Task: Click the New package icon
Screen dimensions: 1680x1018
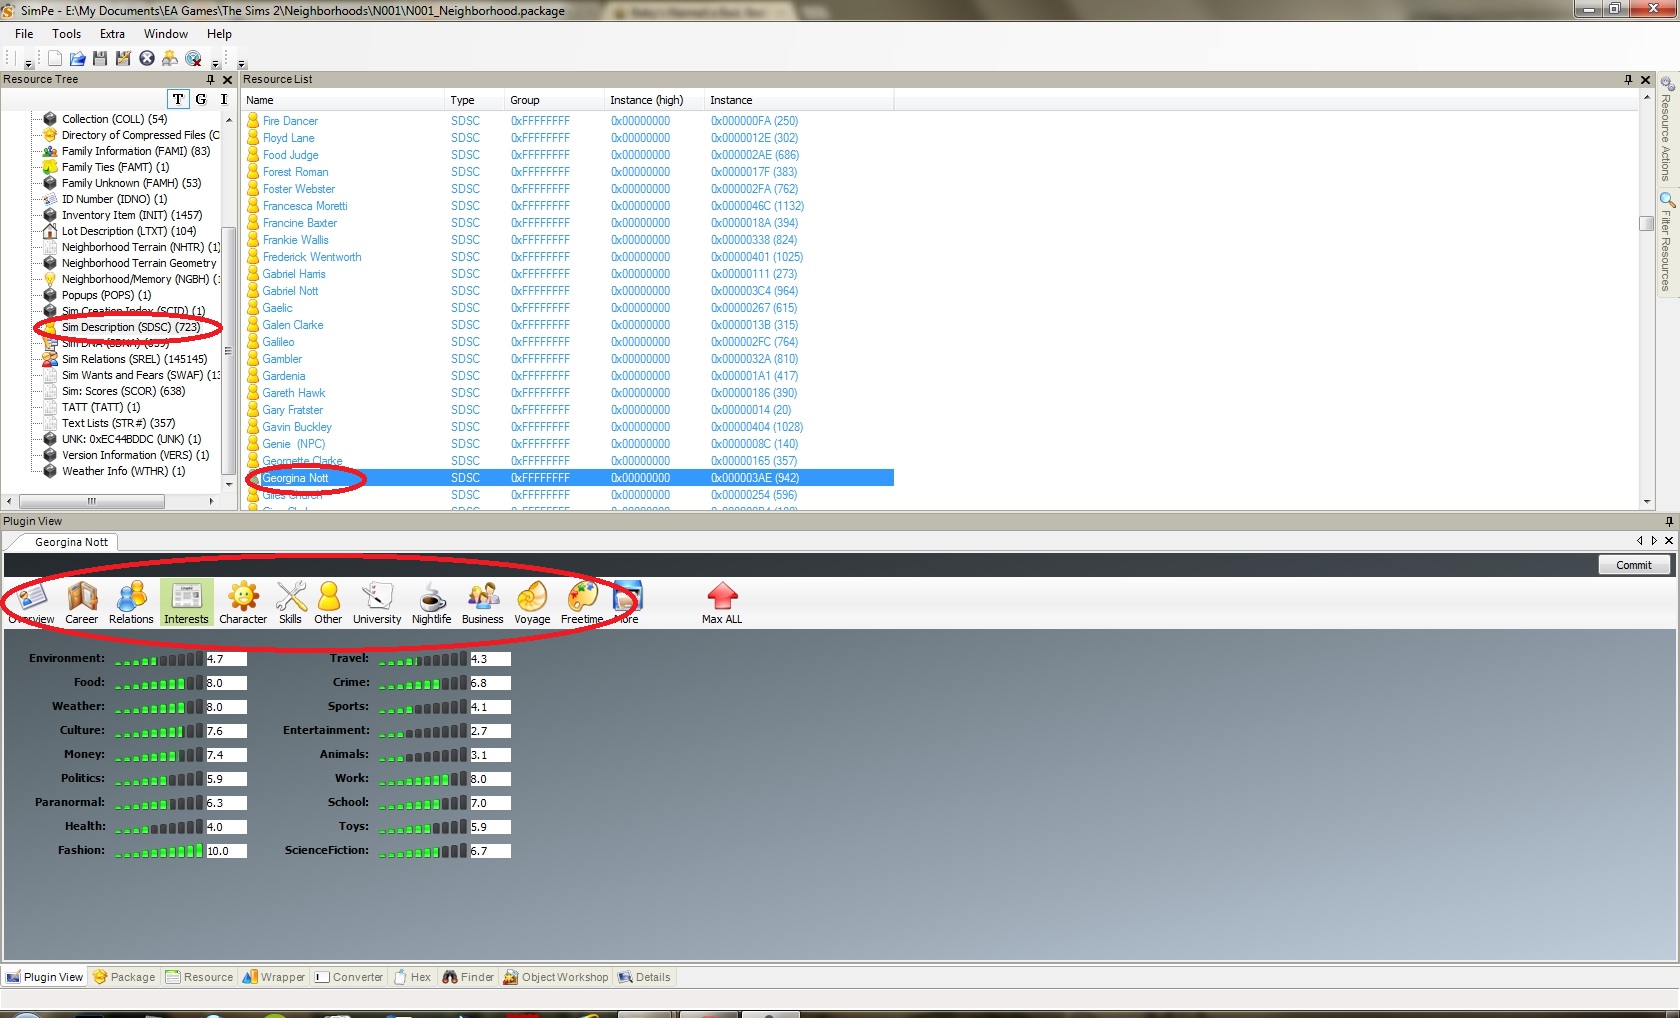Action: click(55, 58)
